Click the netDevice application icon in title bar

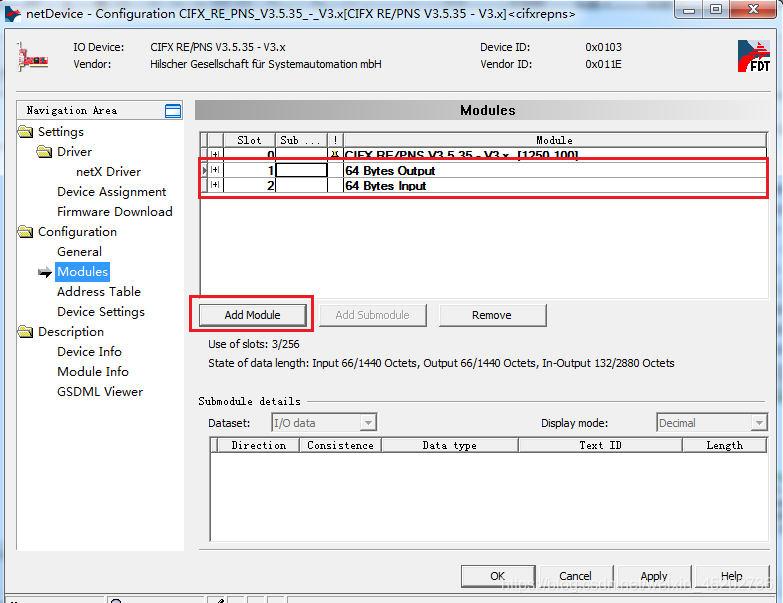coord(12,13)
